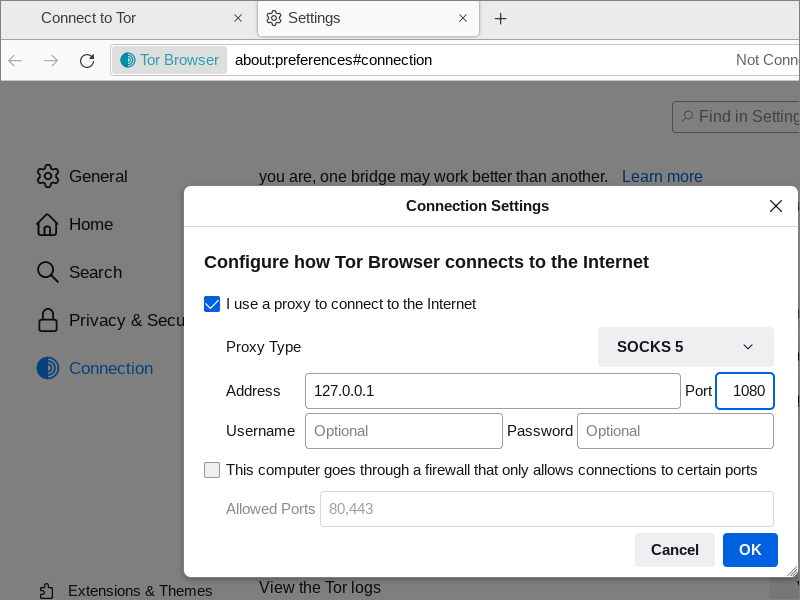Cancel the Connection Settings dialog
The height and width of the screenshot is (600, 800).
[674, 550]
